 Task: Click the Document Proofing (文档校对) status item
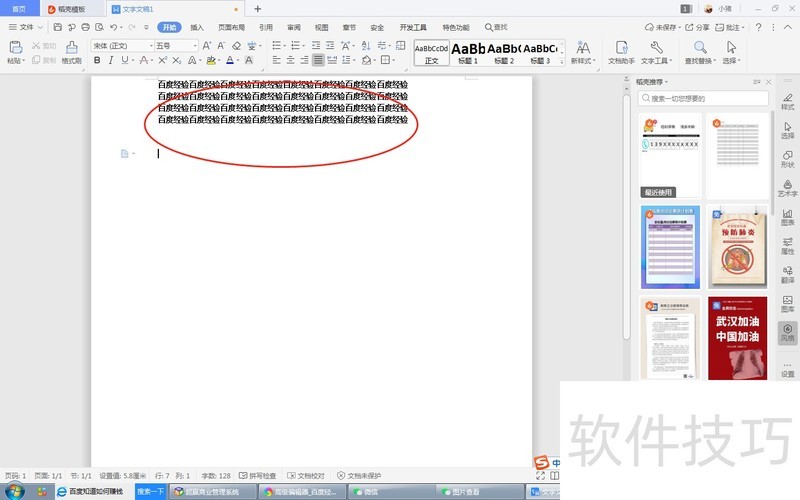(x=306, y=476)
